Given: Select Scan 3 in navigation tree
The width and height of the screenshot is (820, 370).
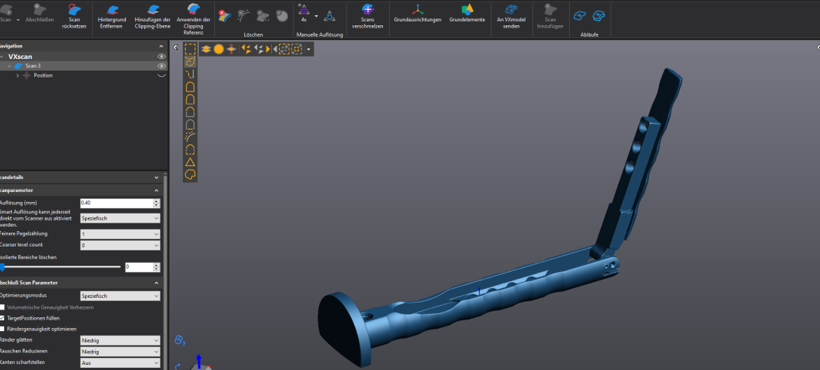Looking at the screenshot, I should 33,66.
